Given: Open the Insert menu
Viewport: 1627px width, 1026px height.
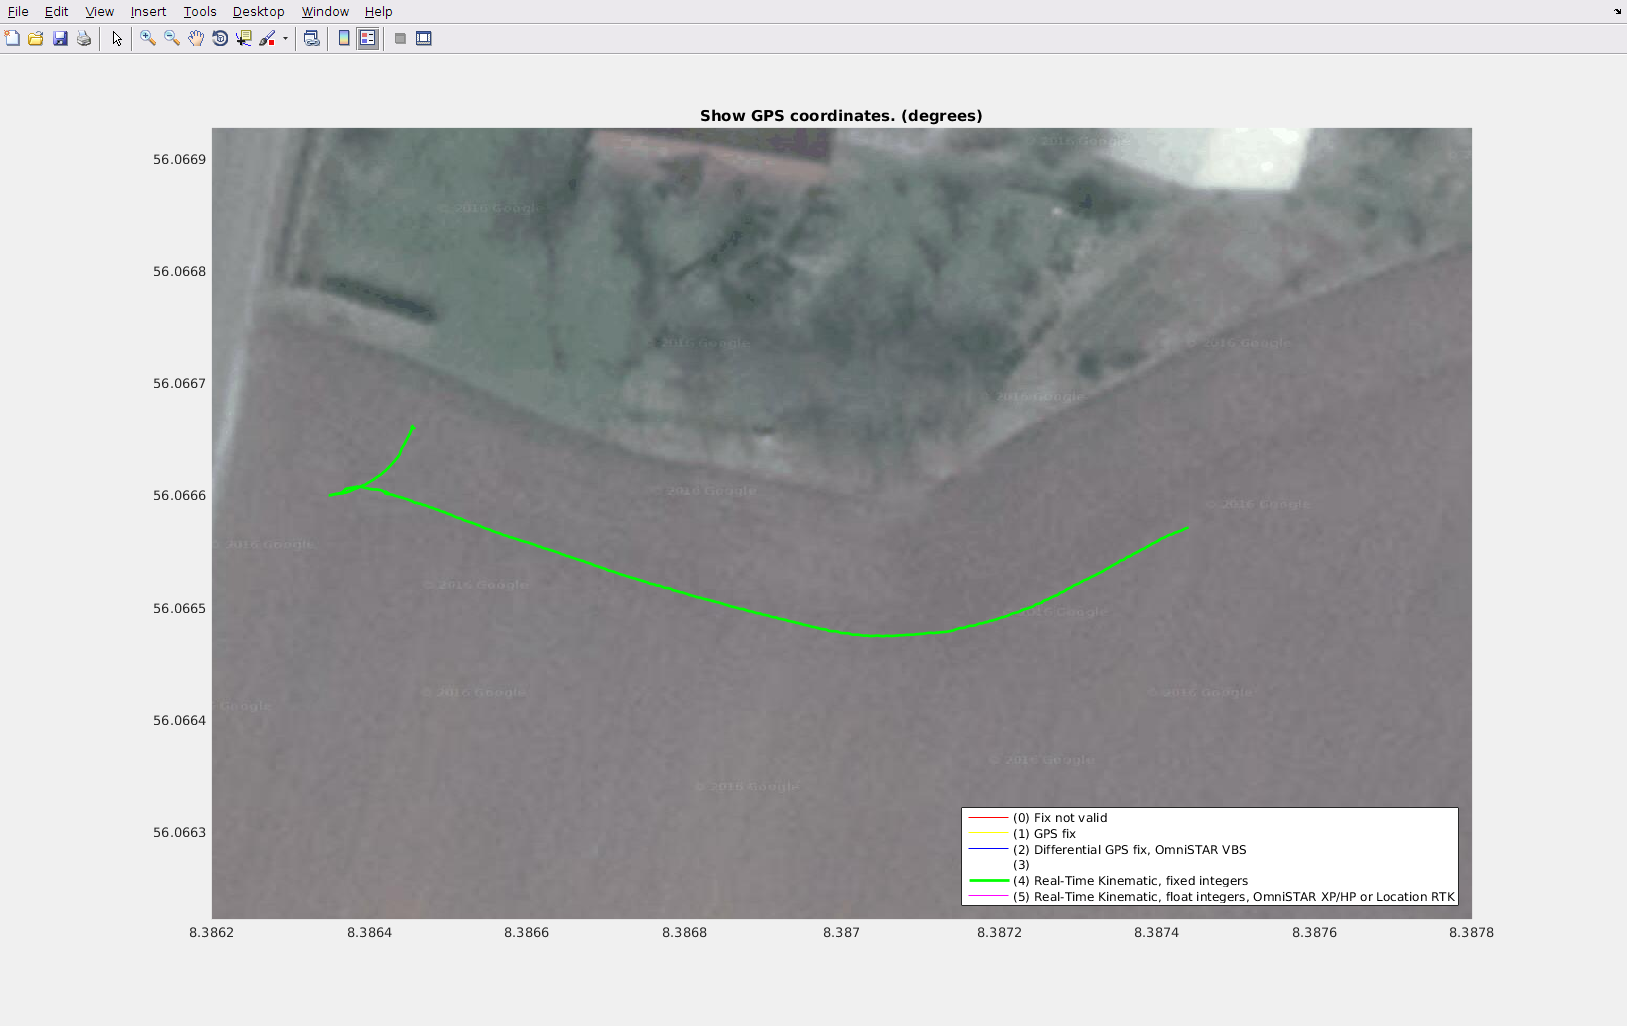Looking at the screenshot, I should click(148, 12).
